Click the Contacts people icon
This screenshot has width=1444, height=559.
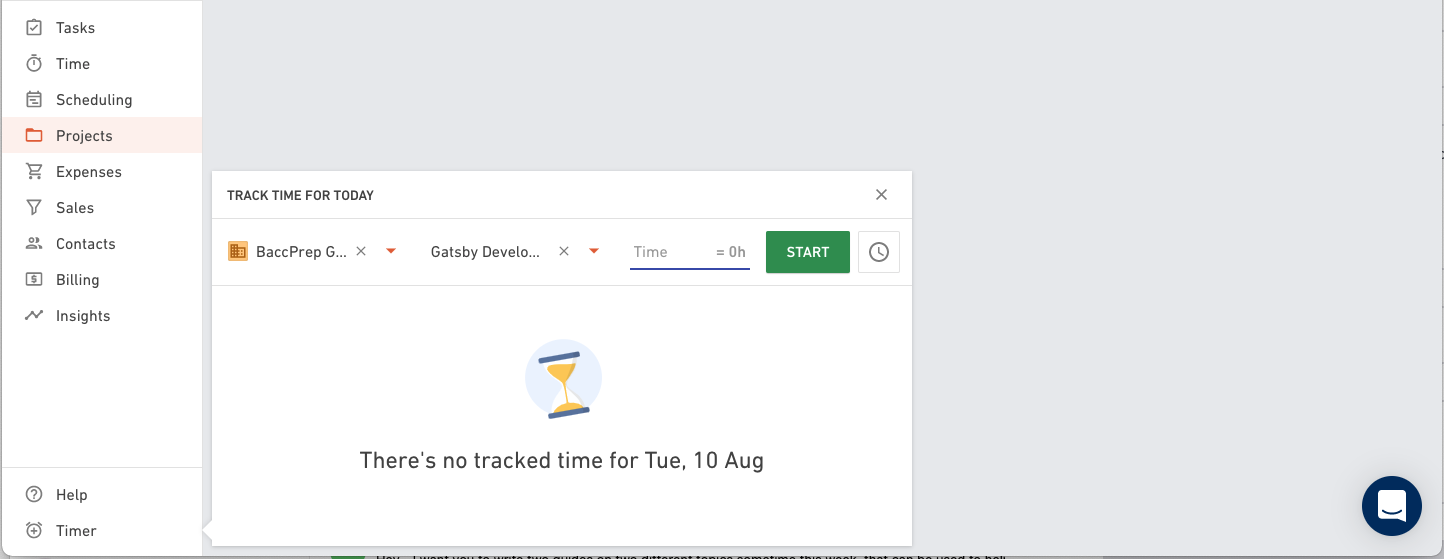pos(34,244)
